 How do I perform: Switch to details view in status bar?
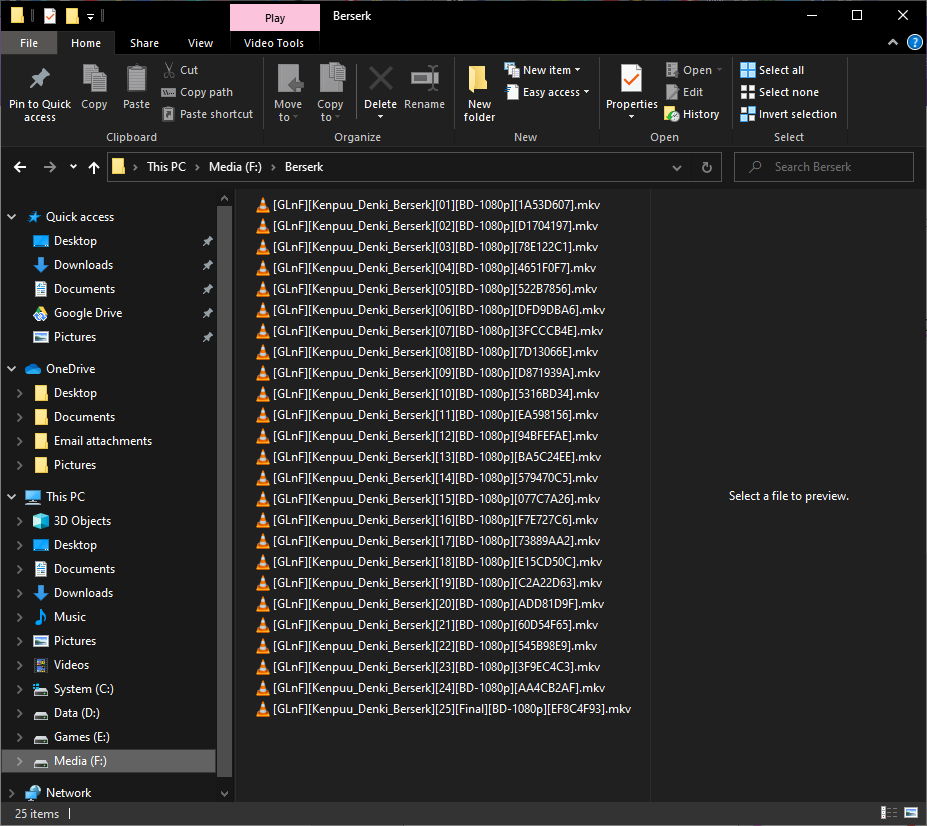[x=889, y=814]
